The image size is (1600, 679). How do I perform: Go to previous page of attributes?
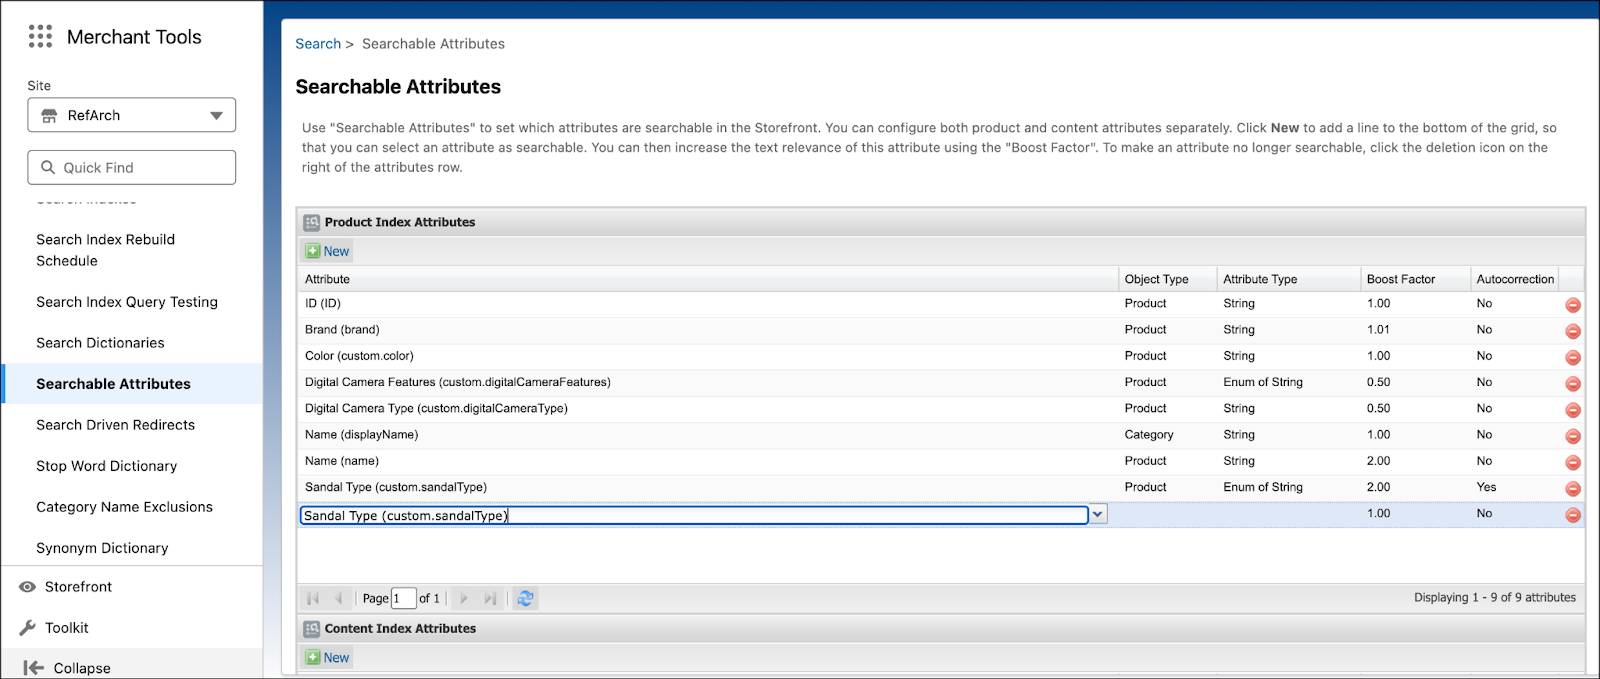[339, 598]
